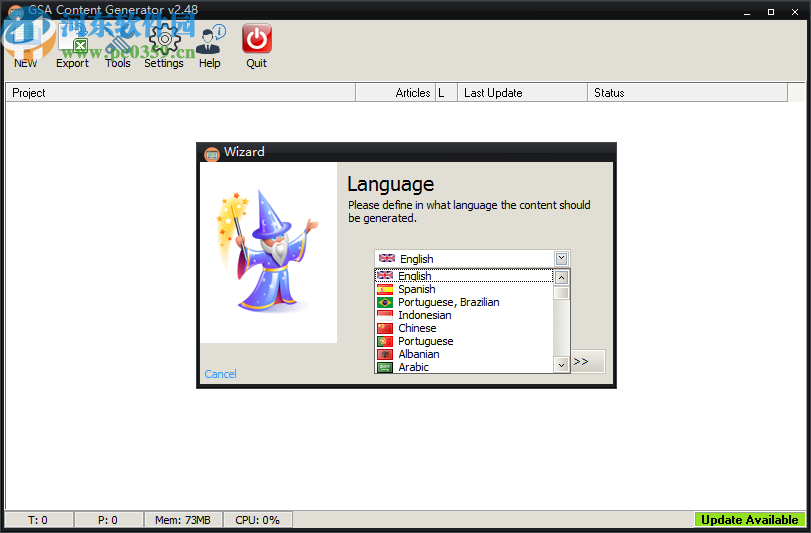811x533 pixels.
Task: Select Albanian in the language list
Action: [464, 354]
